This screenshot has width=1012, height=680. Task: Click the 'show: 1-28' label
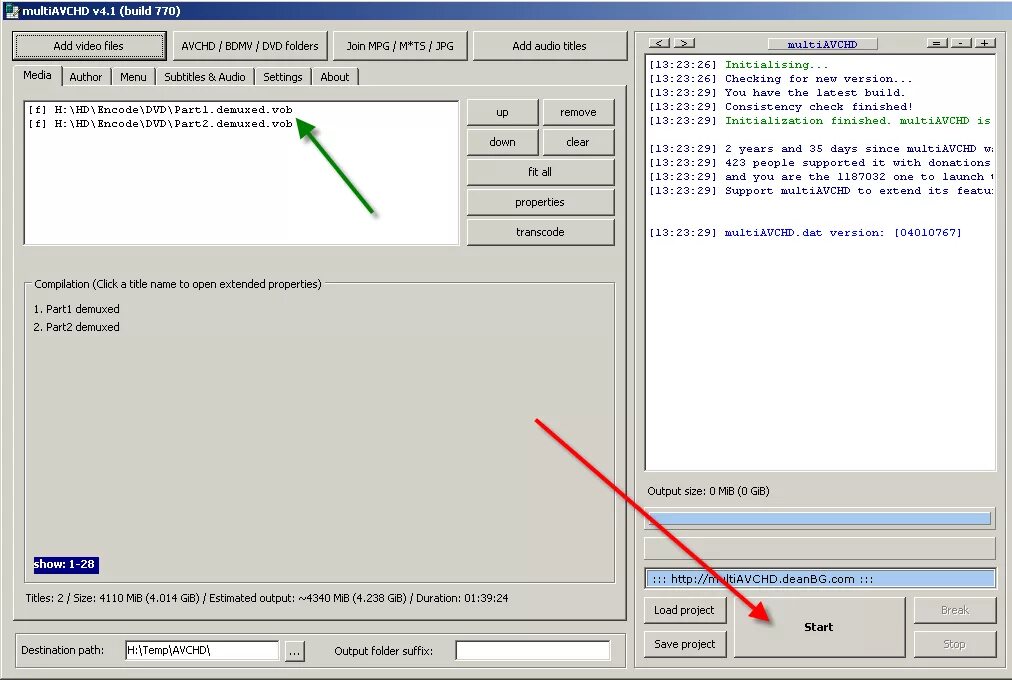[65, 565]
